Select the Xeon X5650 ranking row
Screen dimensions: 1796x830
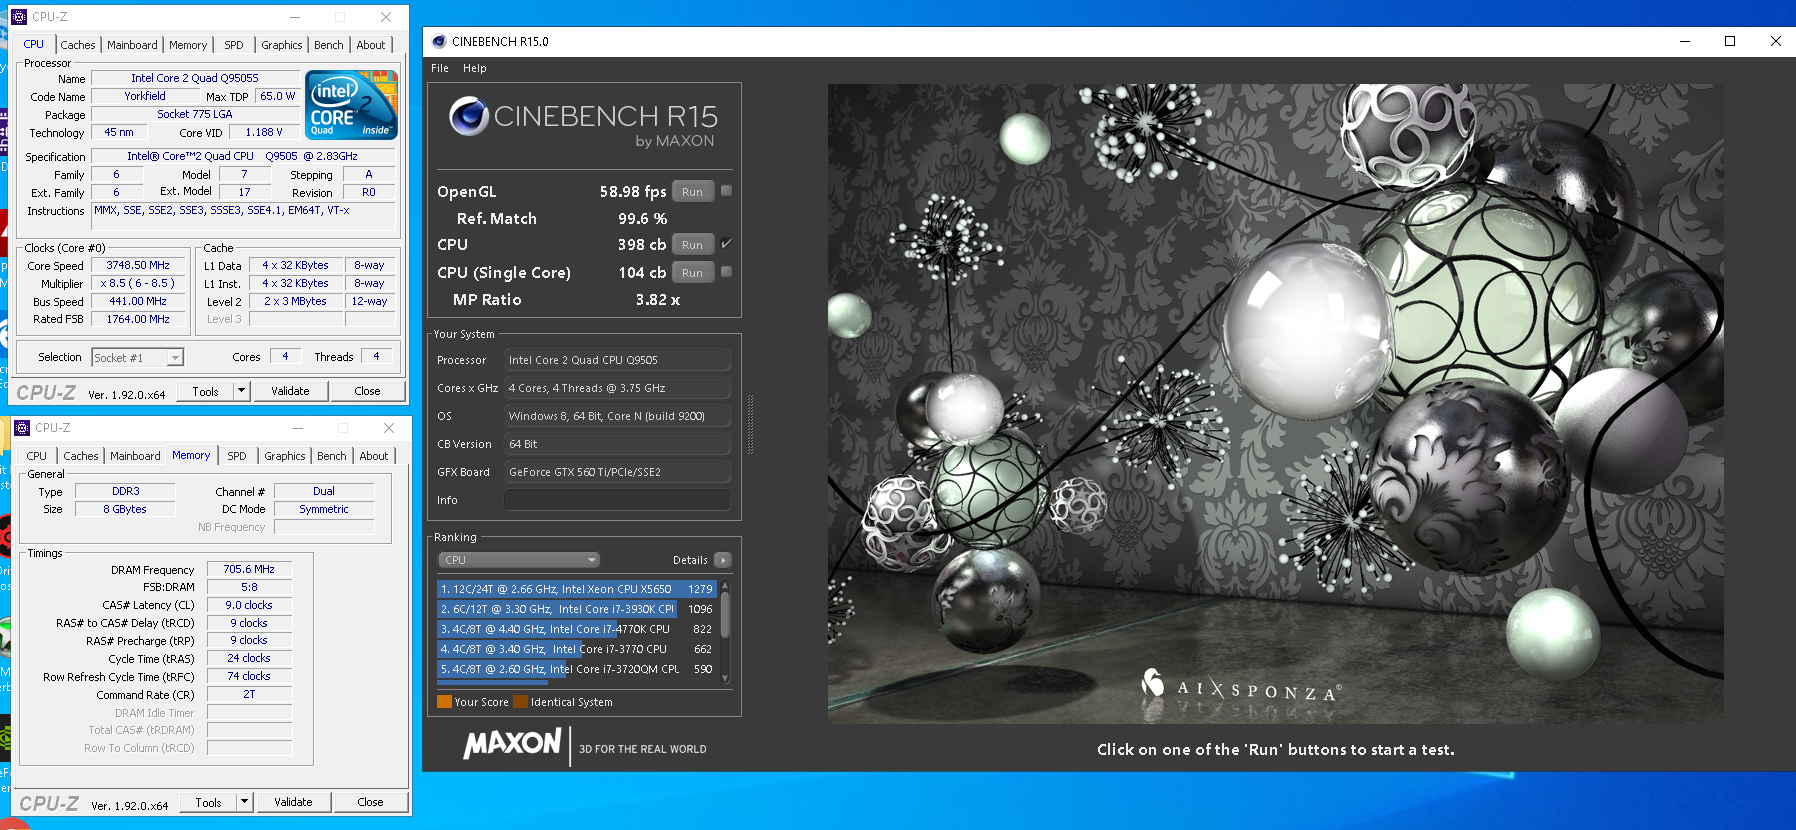[x=577, y=589]
